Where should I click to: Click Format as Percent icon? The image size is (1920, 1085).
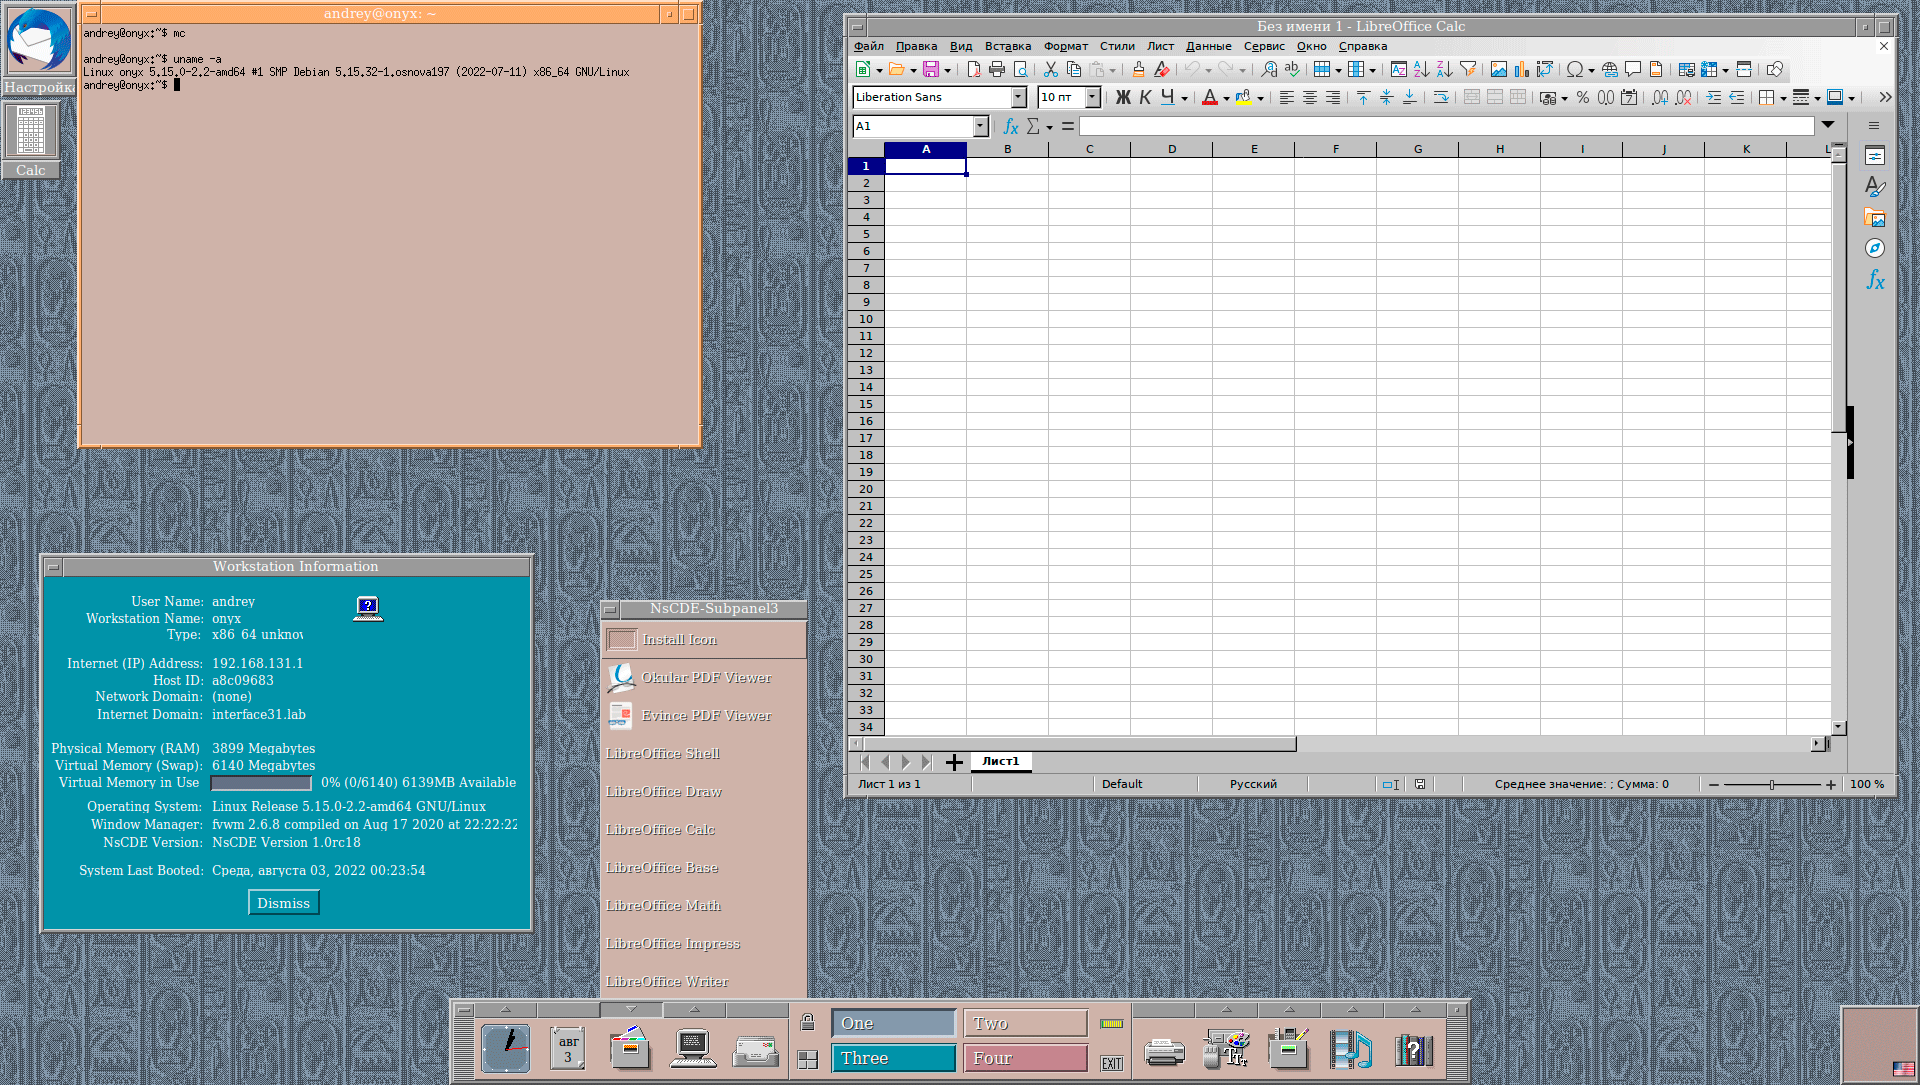[1582, 97]
